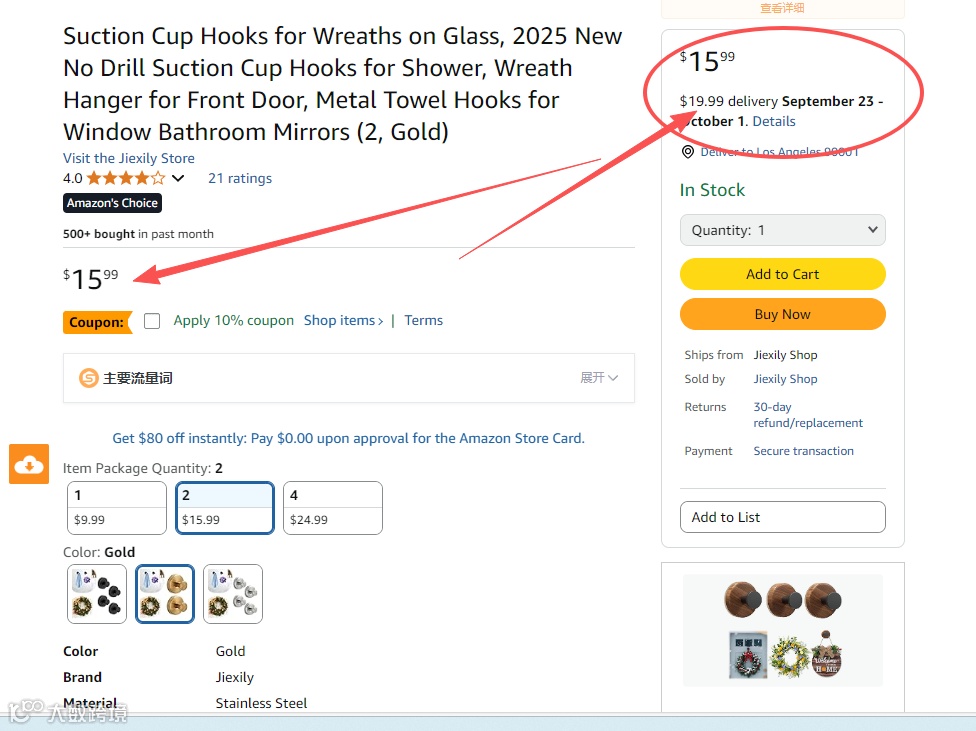The image size is (976, 731).
Task: Tick the Apply 10% coupon checkbox
Action: tap(152, 321)
